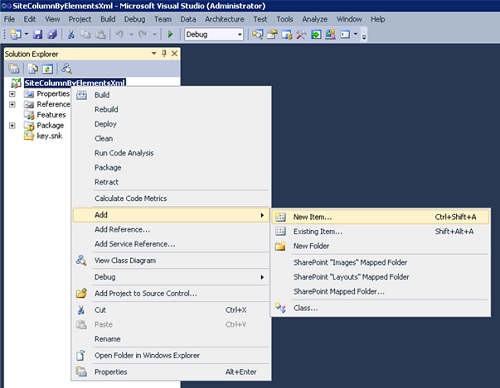Click the Start Page green arrow icon
Screen dimensions: 500x388
316,34
